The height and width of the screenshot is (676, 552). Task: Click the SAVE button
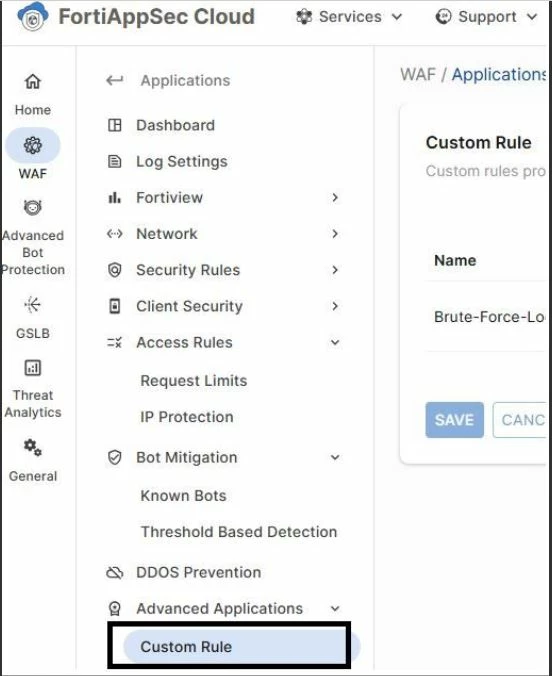coord(455,420)
